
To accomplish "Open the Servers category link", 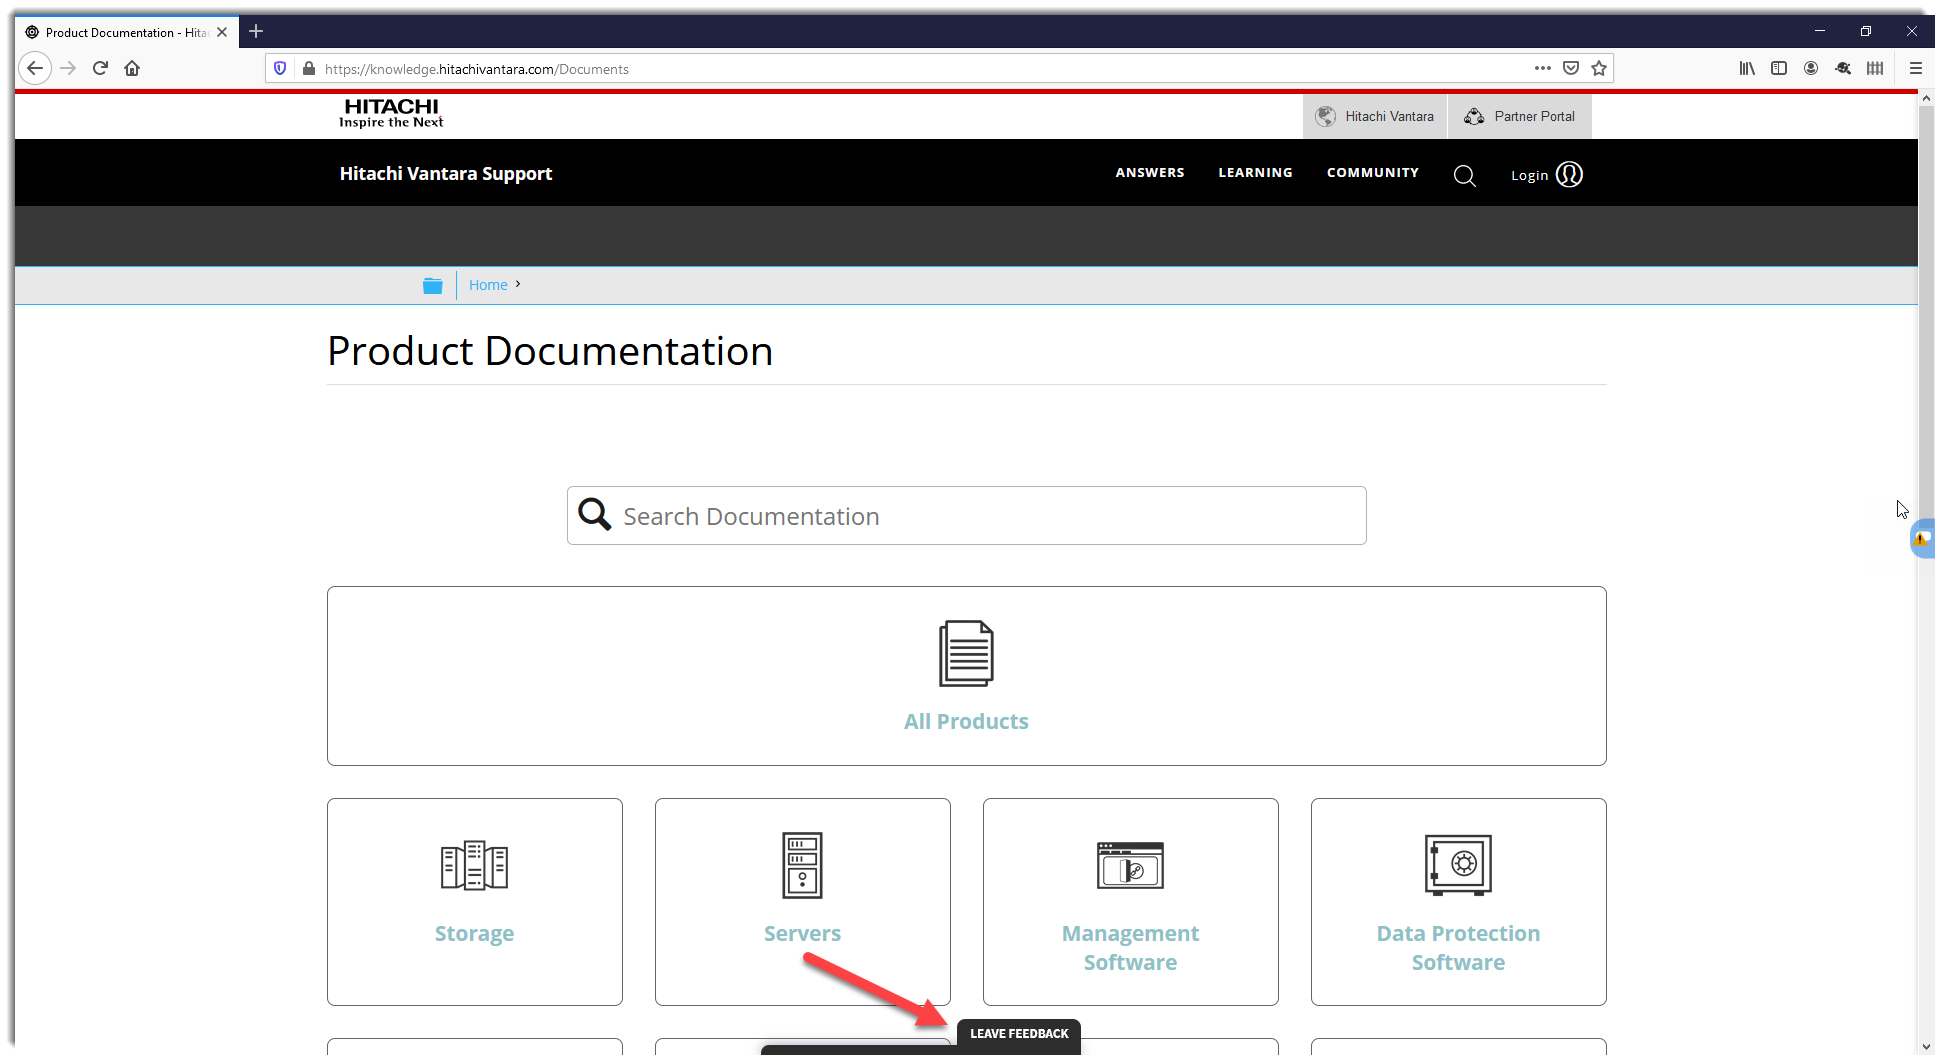I will click(x=802, y=933).
